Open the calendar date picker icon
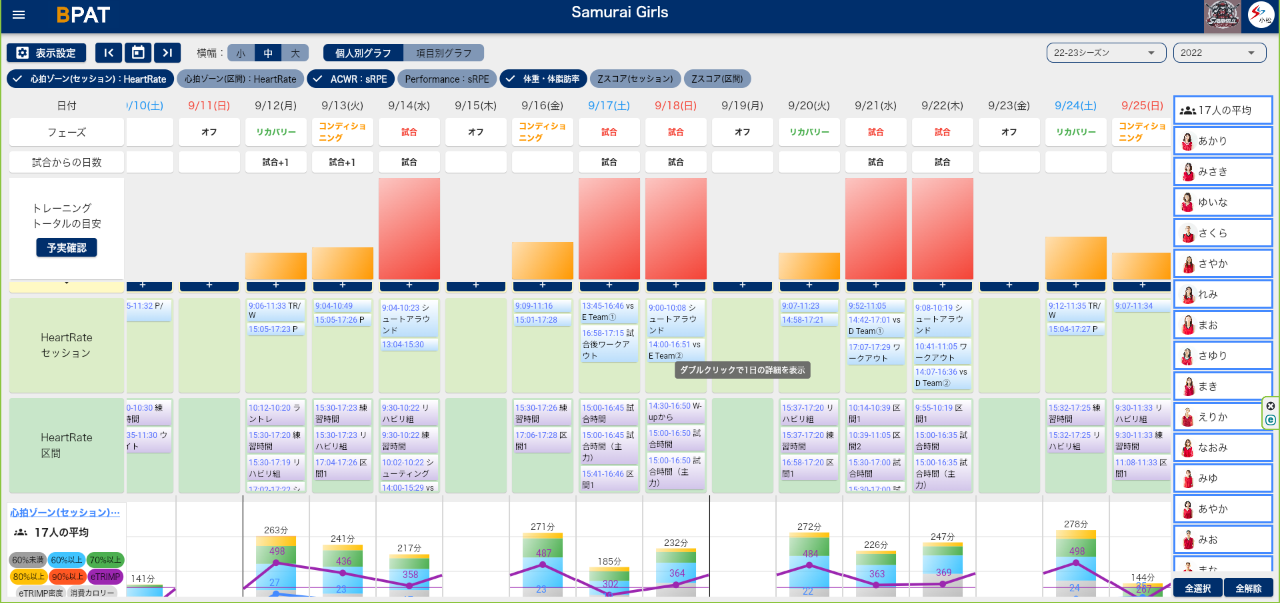1280x603 pixels. click(139, 53)
